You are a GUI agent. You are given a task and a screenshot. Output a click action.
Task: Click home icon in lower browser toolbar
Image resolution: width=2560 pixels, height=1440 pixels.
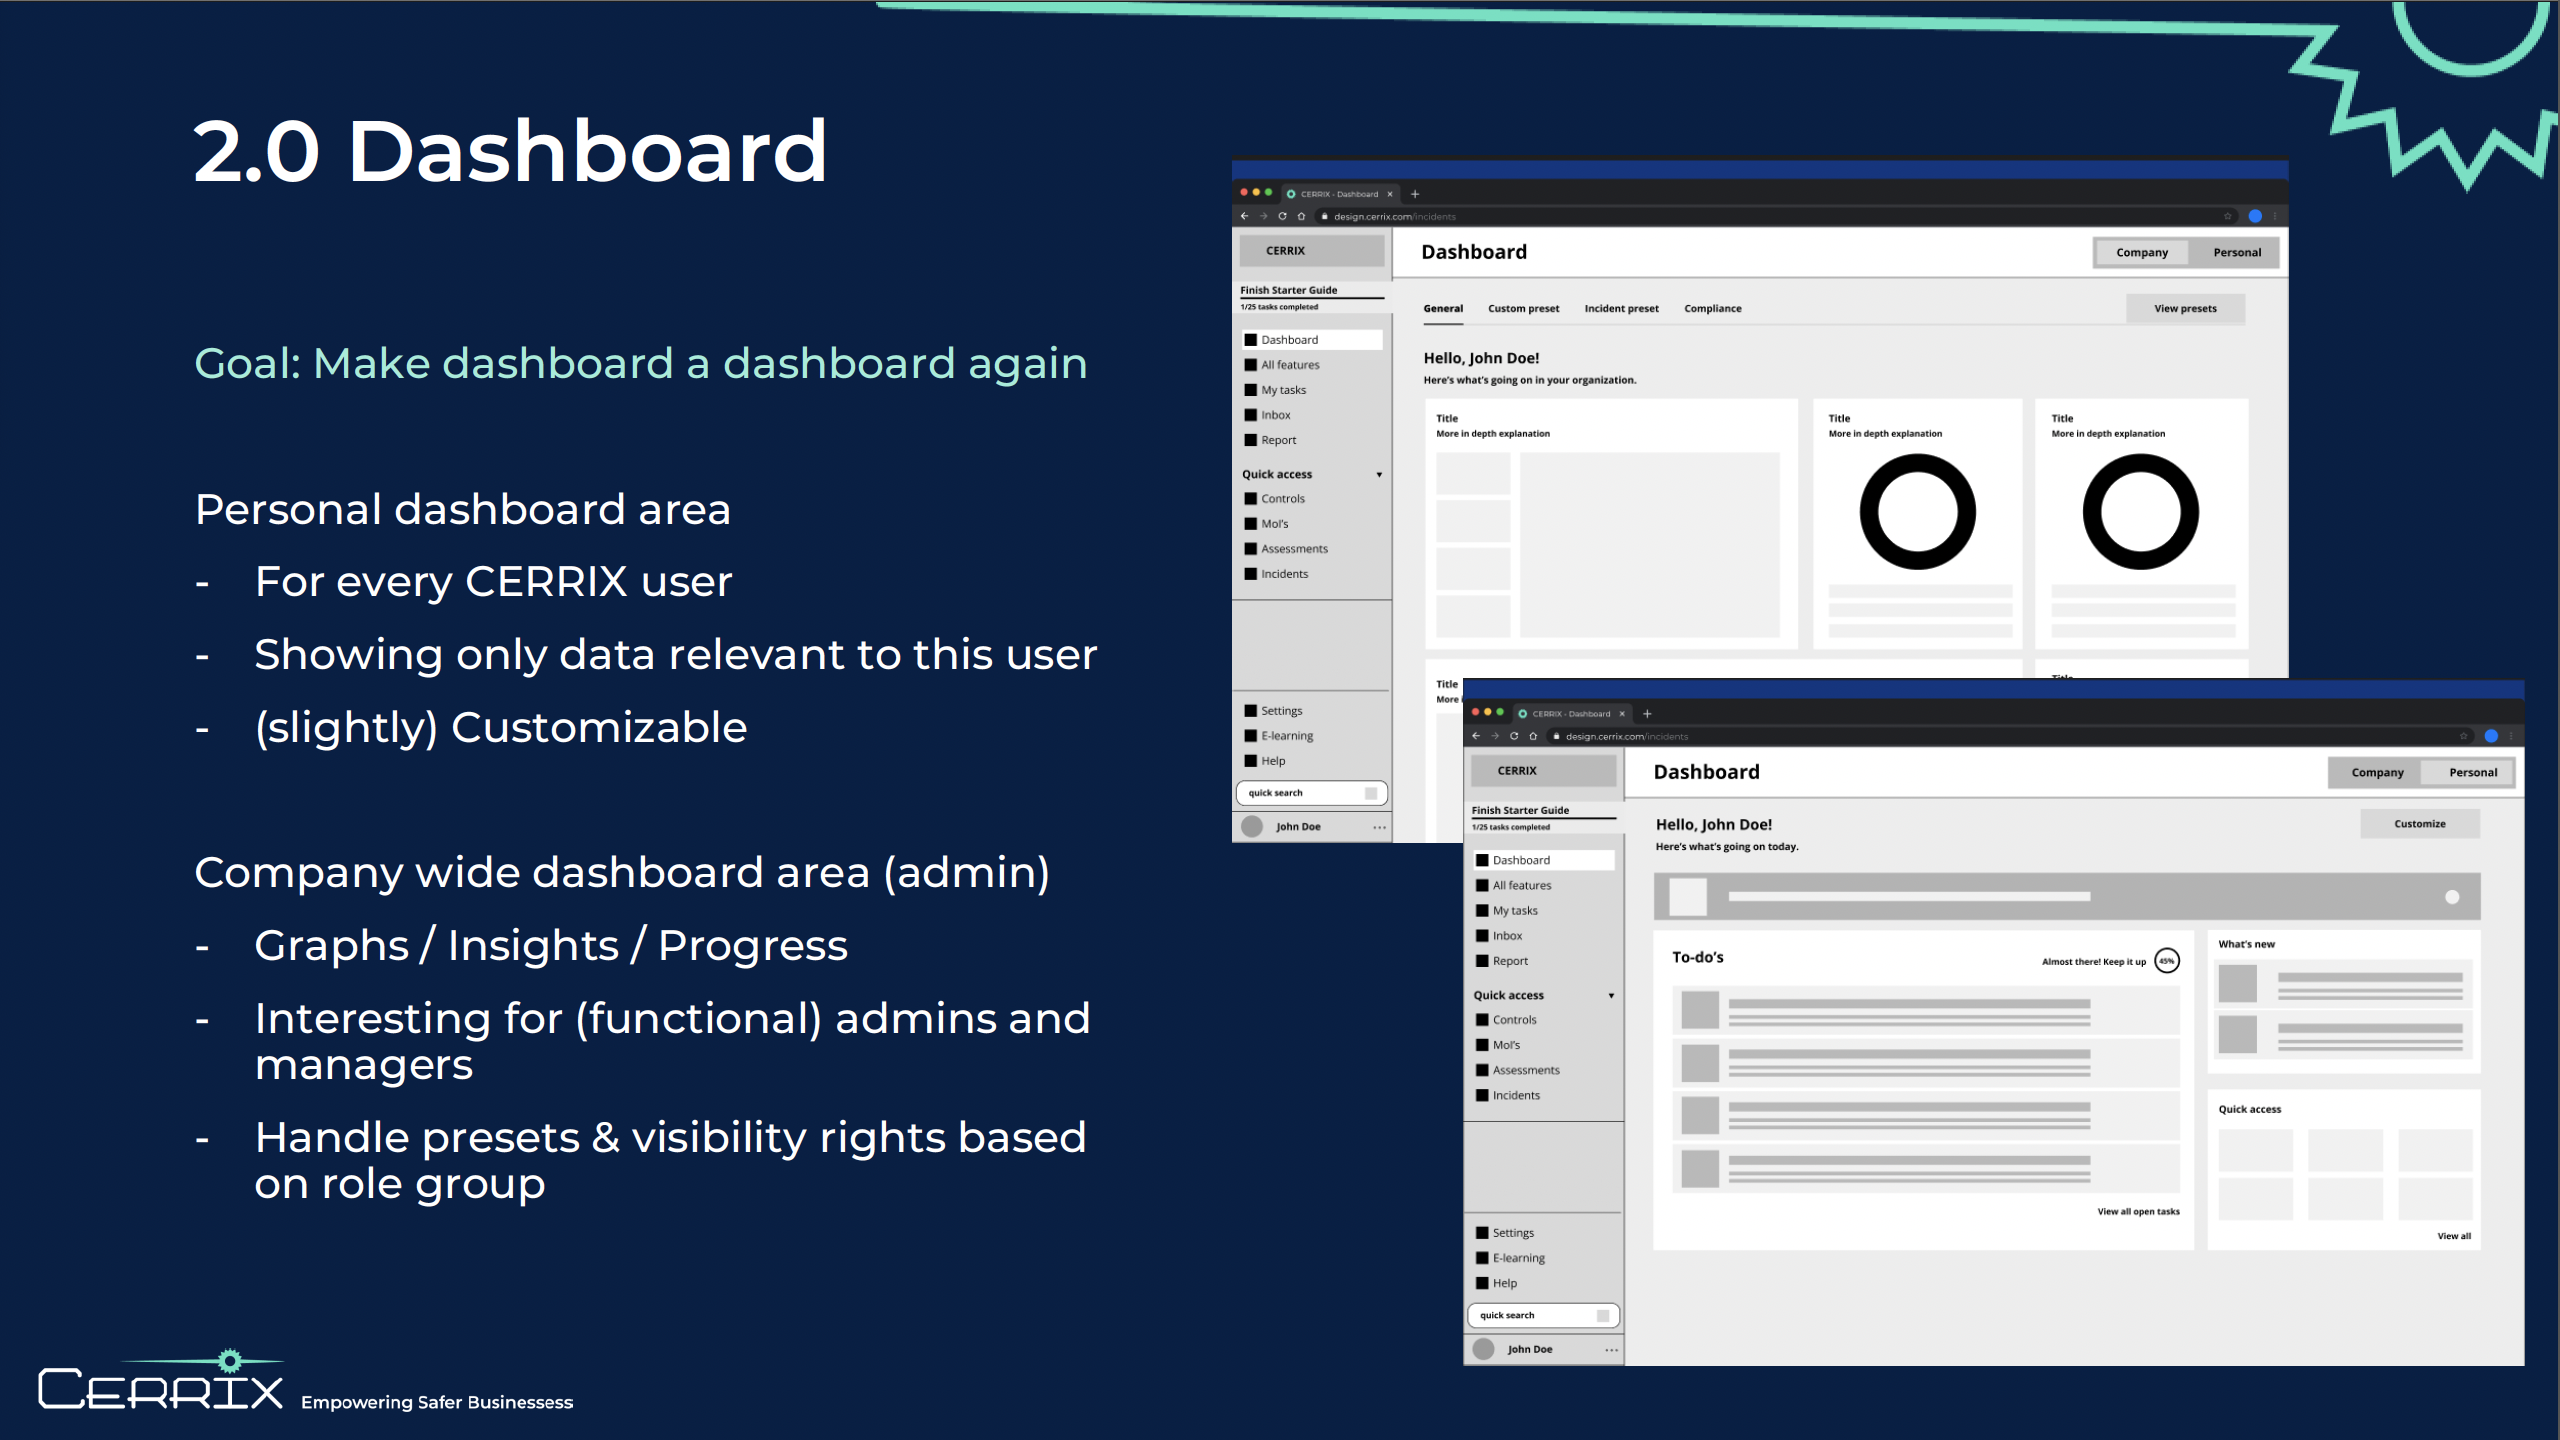pos(1533,736)
